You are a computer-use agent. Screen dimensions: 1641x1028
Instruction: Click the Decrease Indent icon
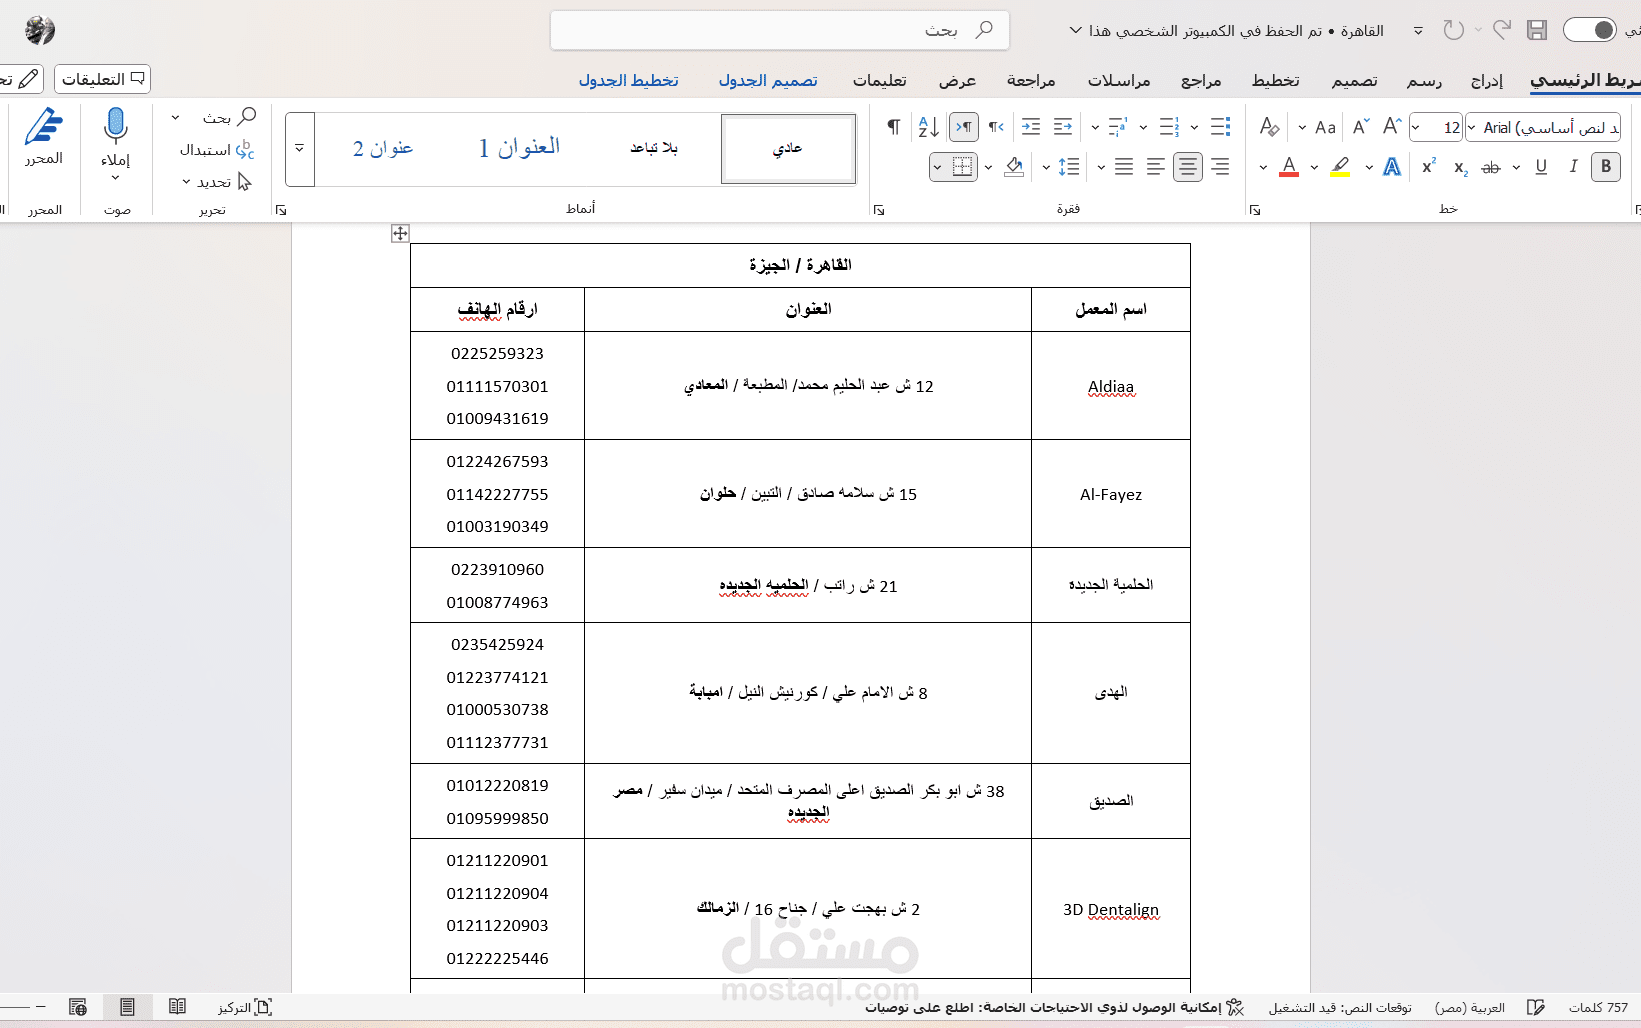point(1063,127)
